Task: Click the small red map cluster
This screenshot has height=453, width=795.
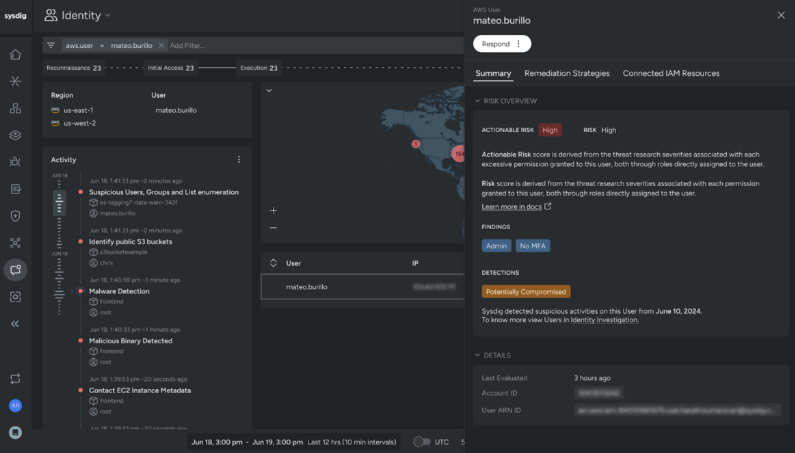Action: click(x=416, y=144)
